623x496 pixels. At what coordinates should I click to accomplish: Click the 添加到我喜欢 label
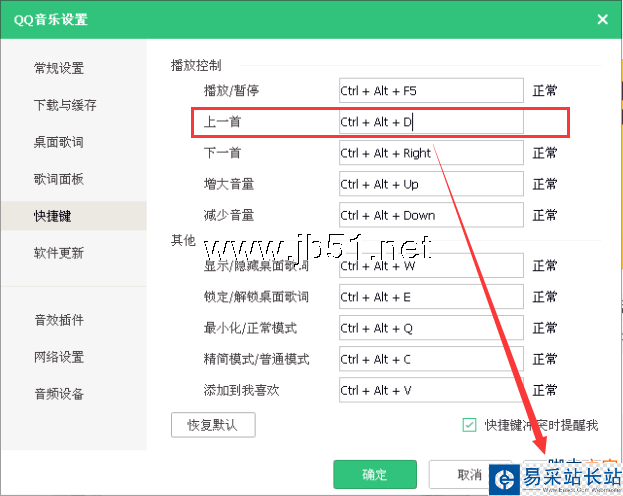pyautogui.click(x=242, y=390)
